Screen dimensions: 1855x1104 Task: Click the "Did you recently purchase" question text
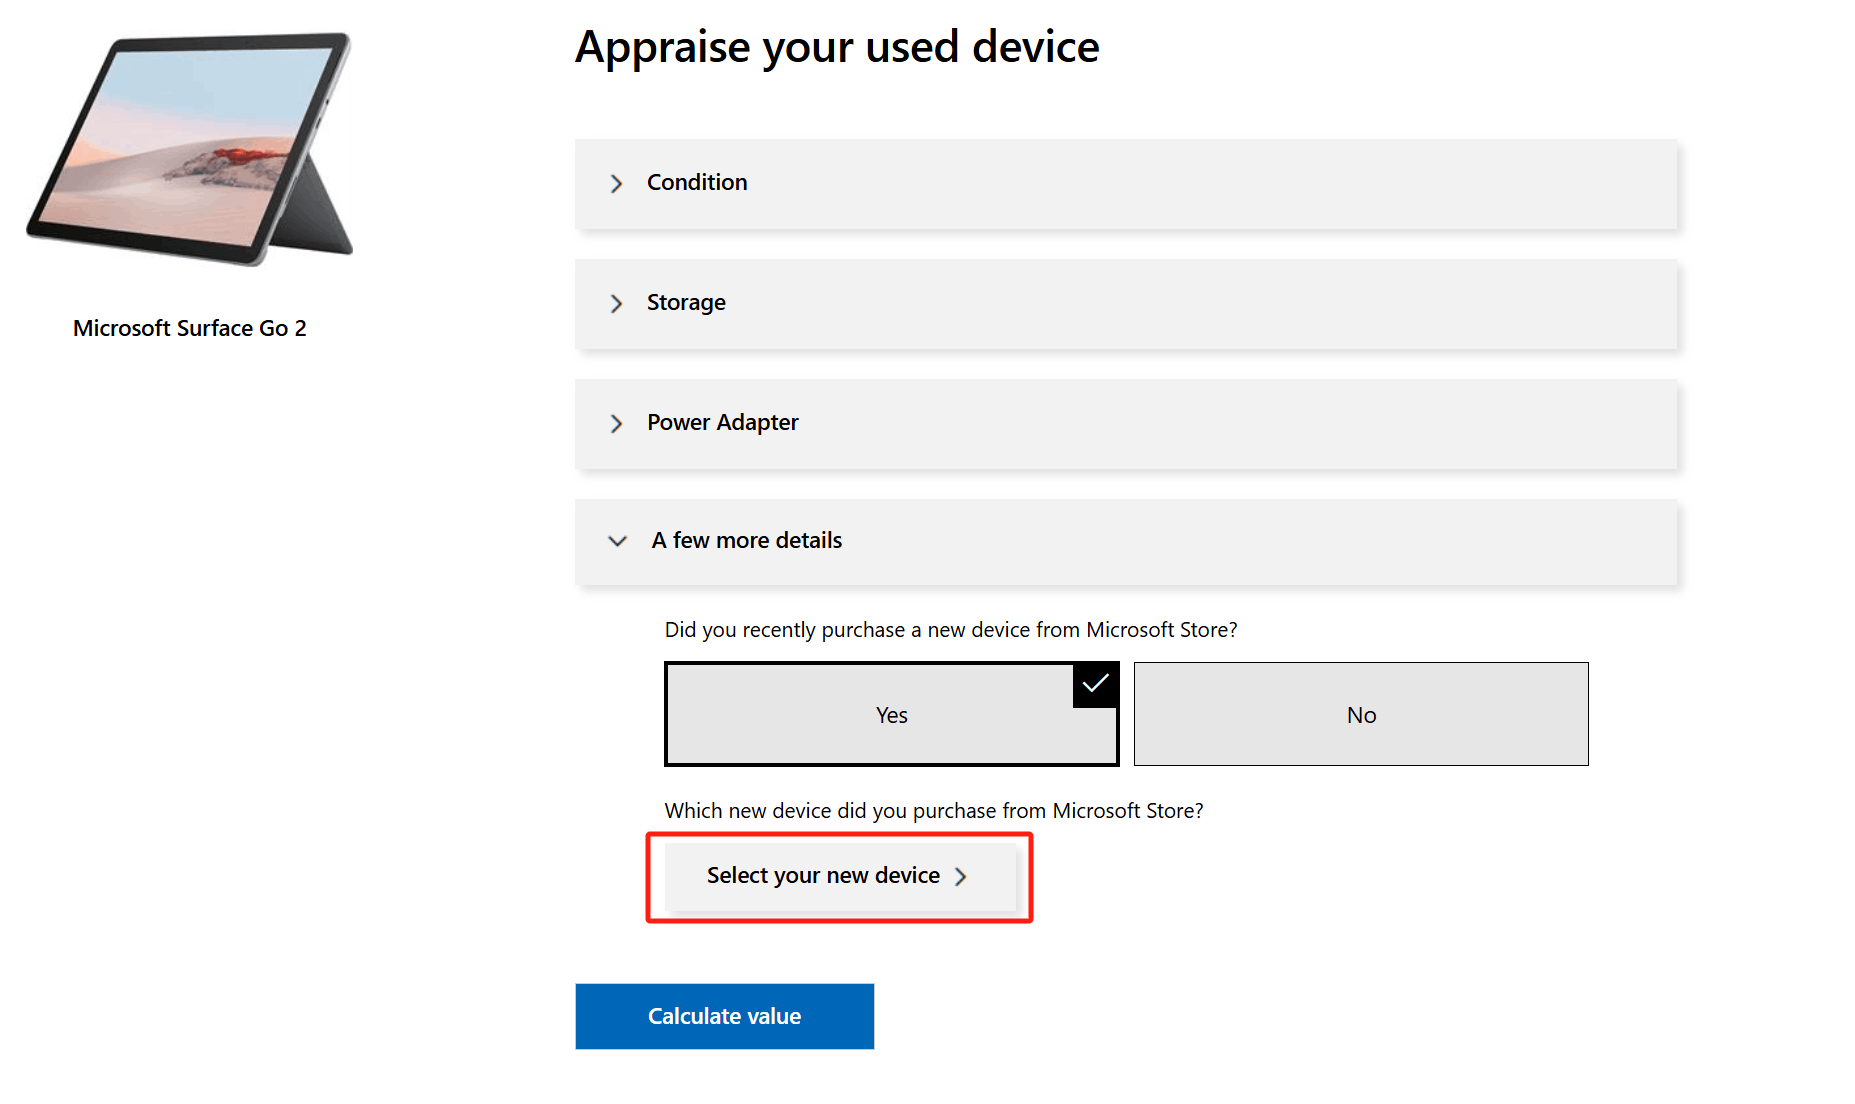click(951, 629)
